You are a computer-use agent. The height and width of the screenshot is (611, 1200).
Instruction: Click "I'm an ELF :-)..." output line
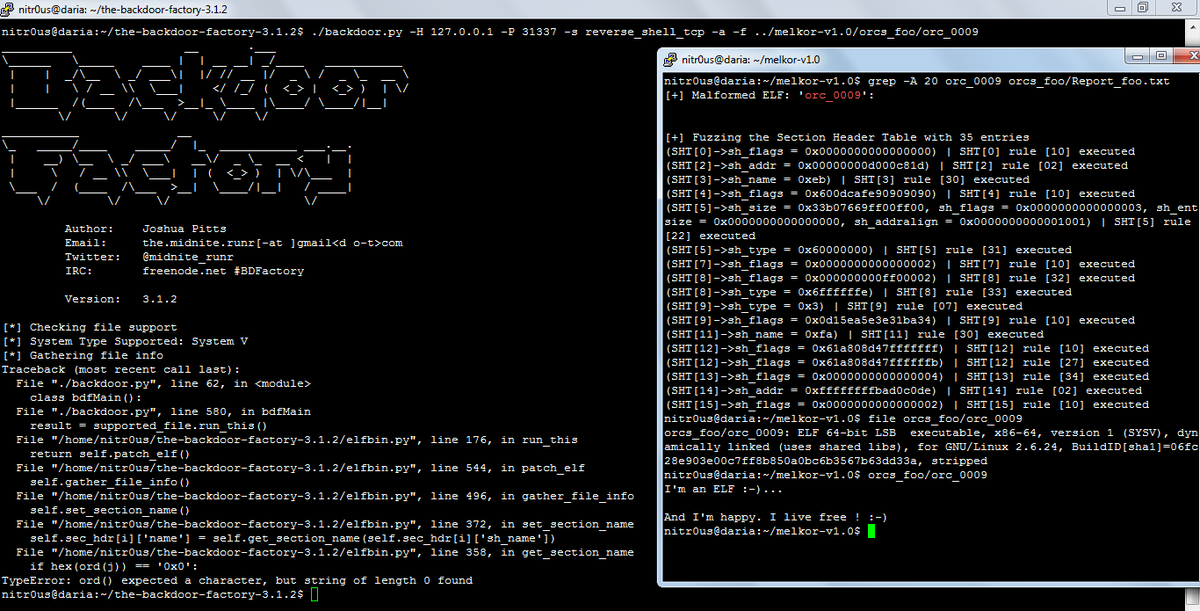pos(723,489)
